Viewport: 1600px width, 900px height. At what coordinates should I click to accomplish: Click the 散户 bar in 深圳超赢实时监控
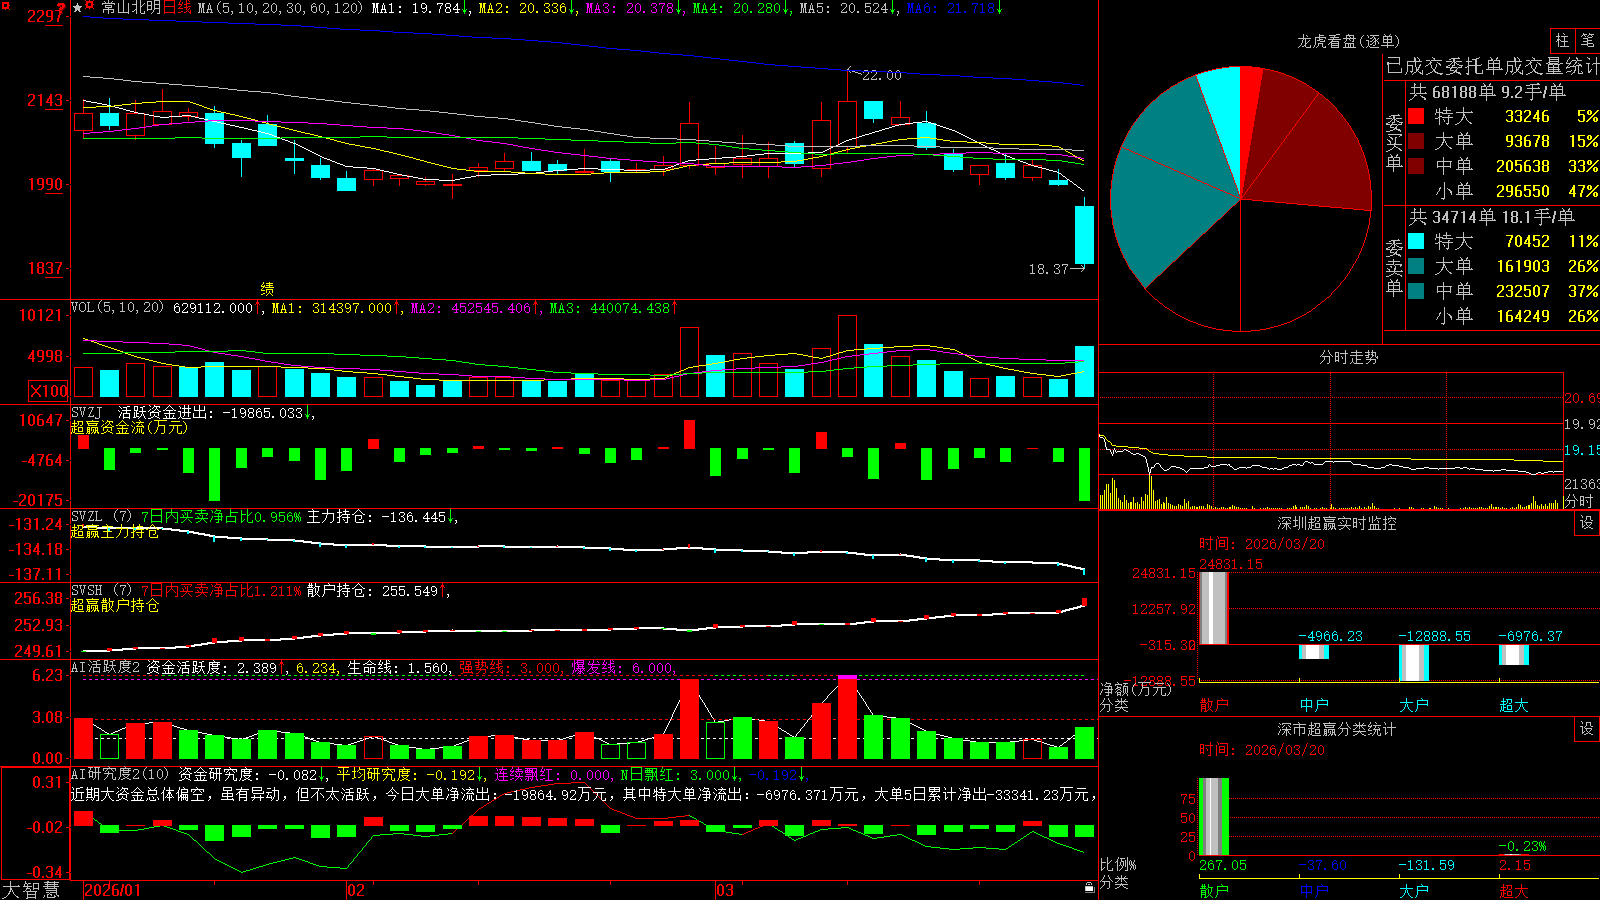(1213, 608)
